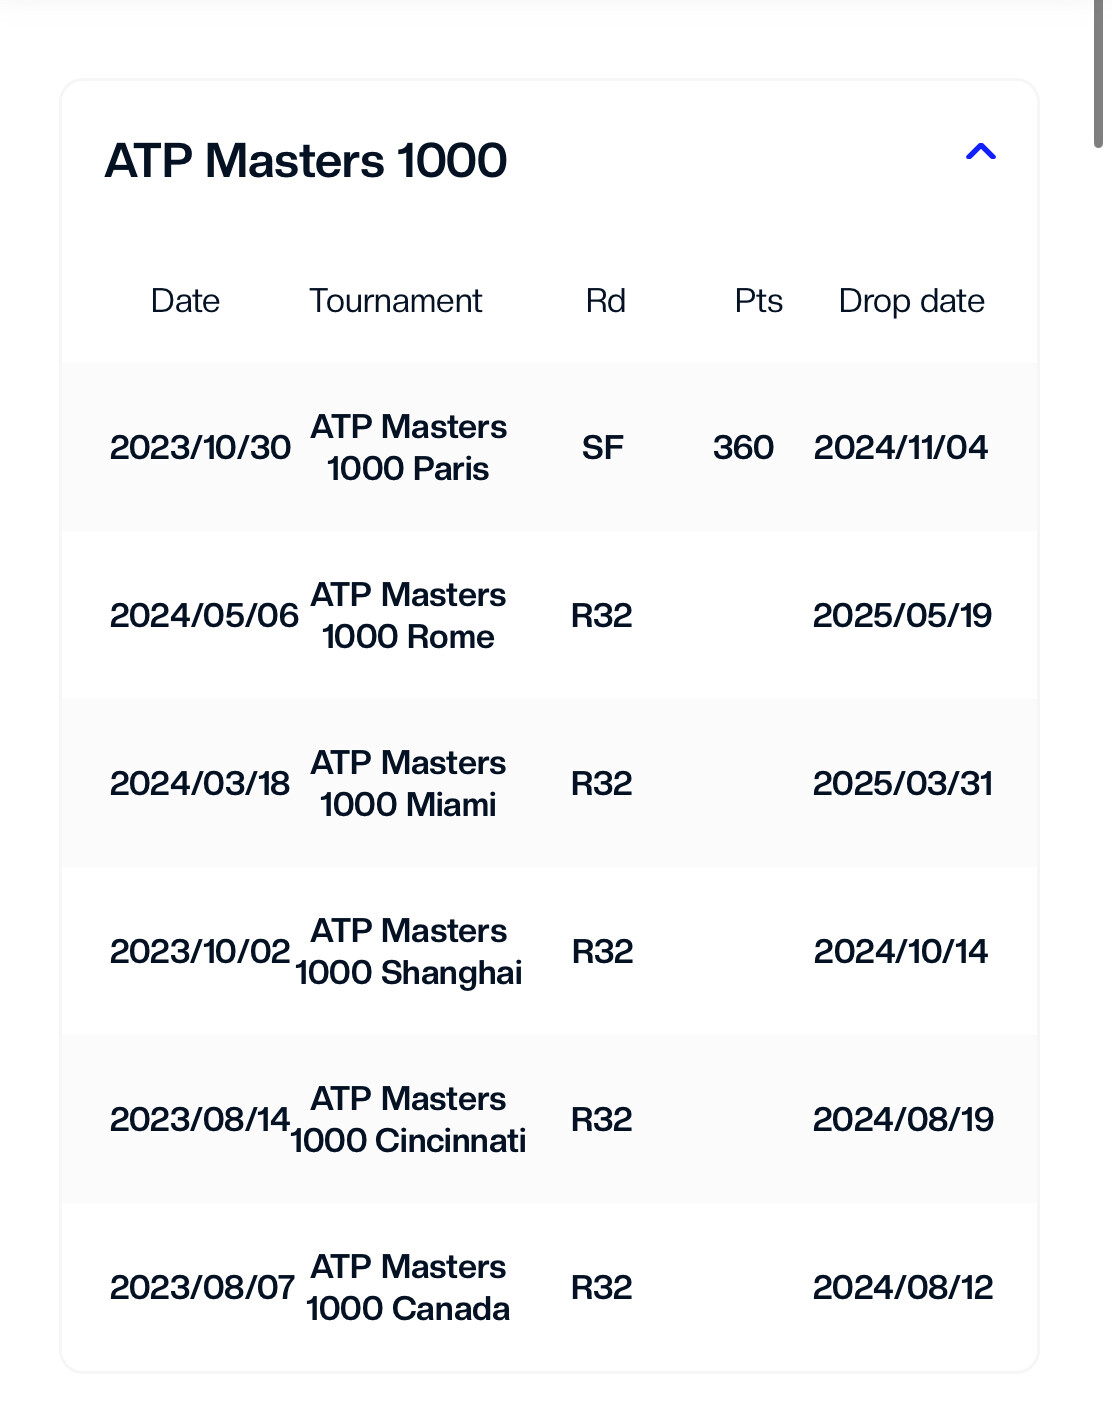Click the Rd column header
Viewport: 1112px width, 1421px height.
(606, 301)
